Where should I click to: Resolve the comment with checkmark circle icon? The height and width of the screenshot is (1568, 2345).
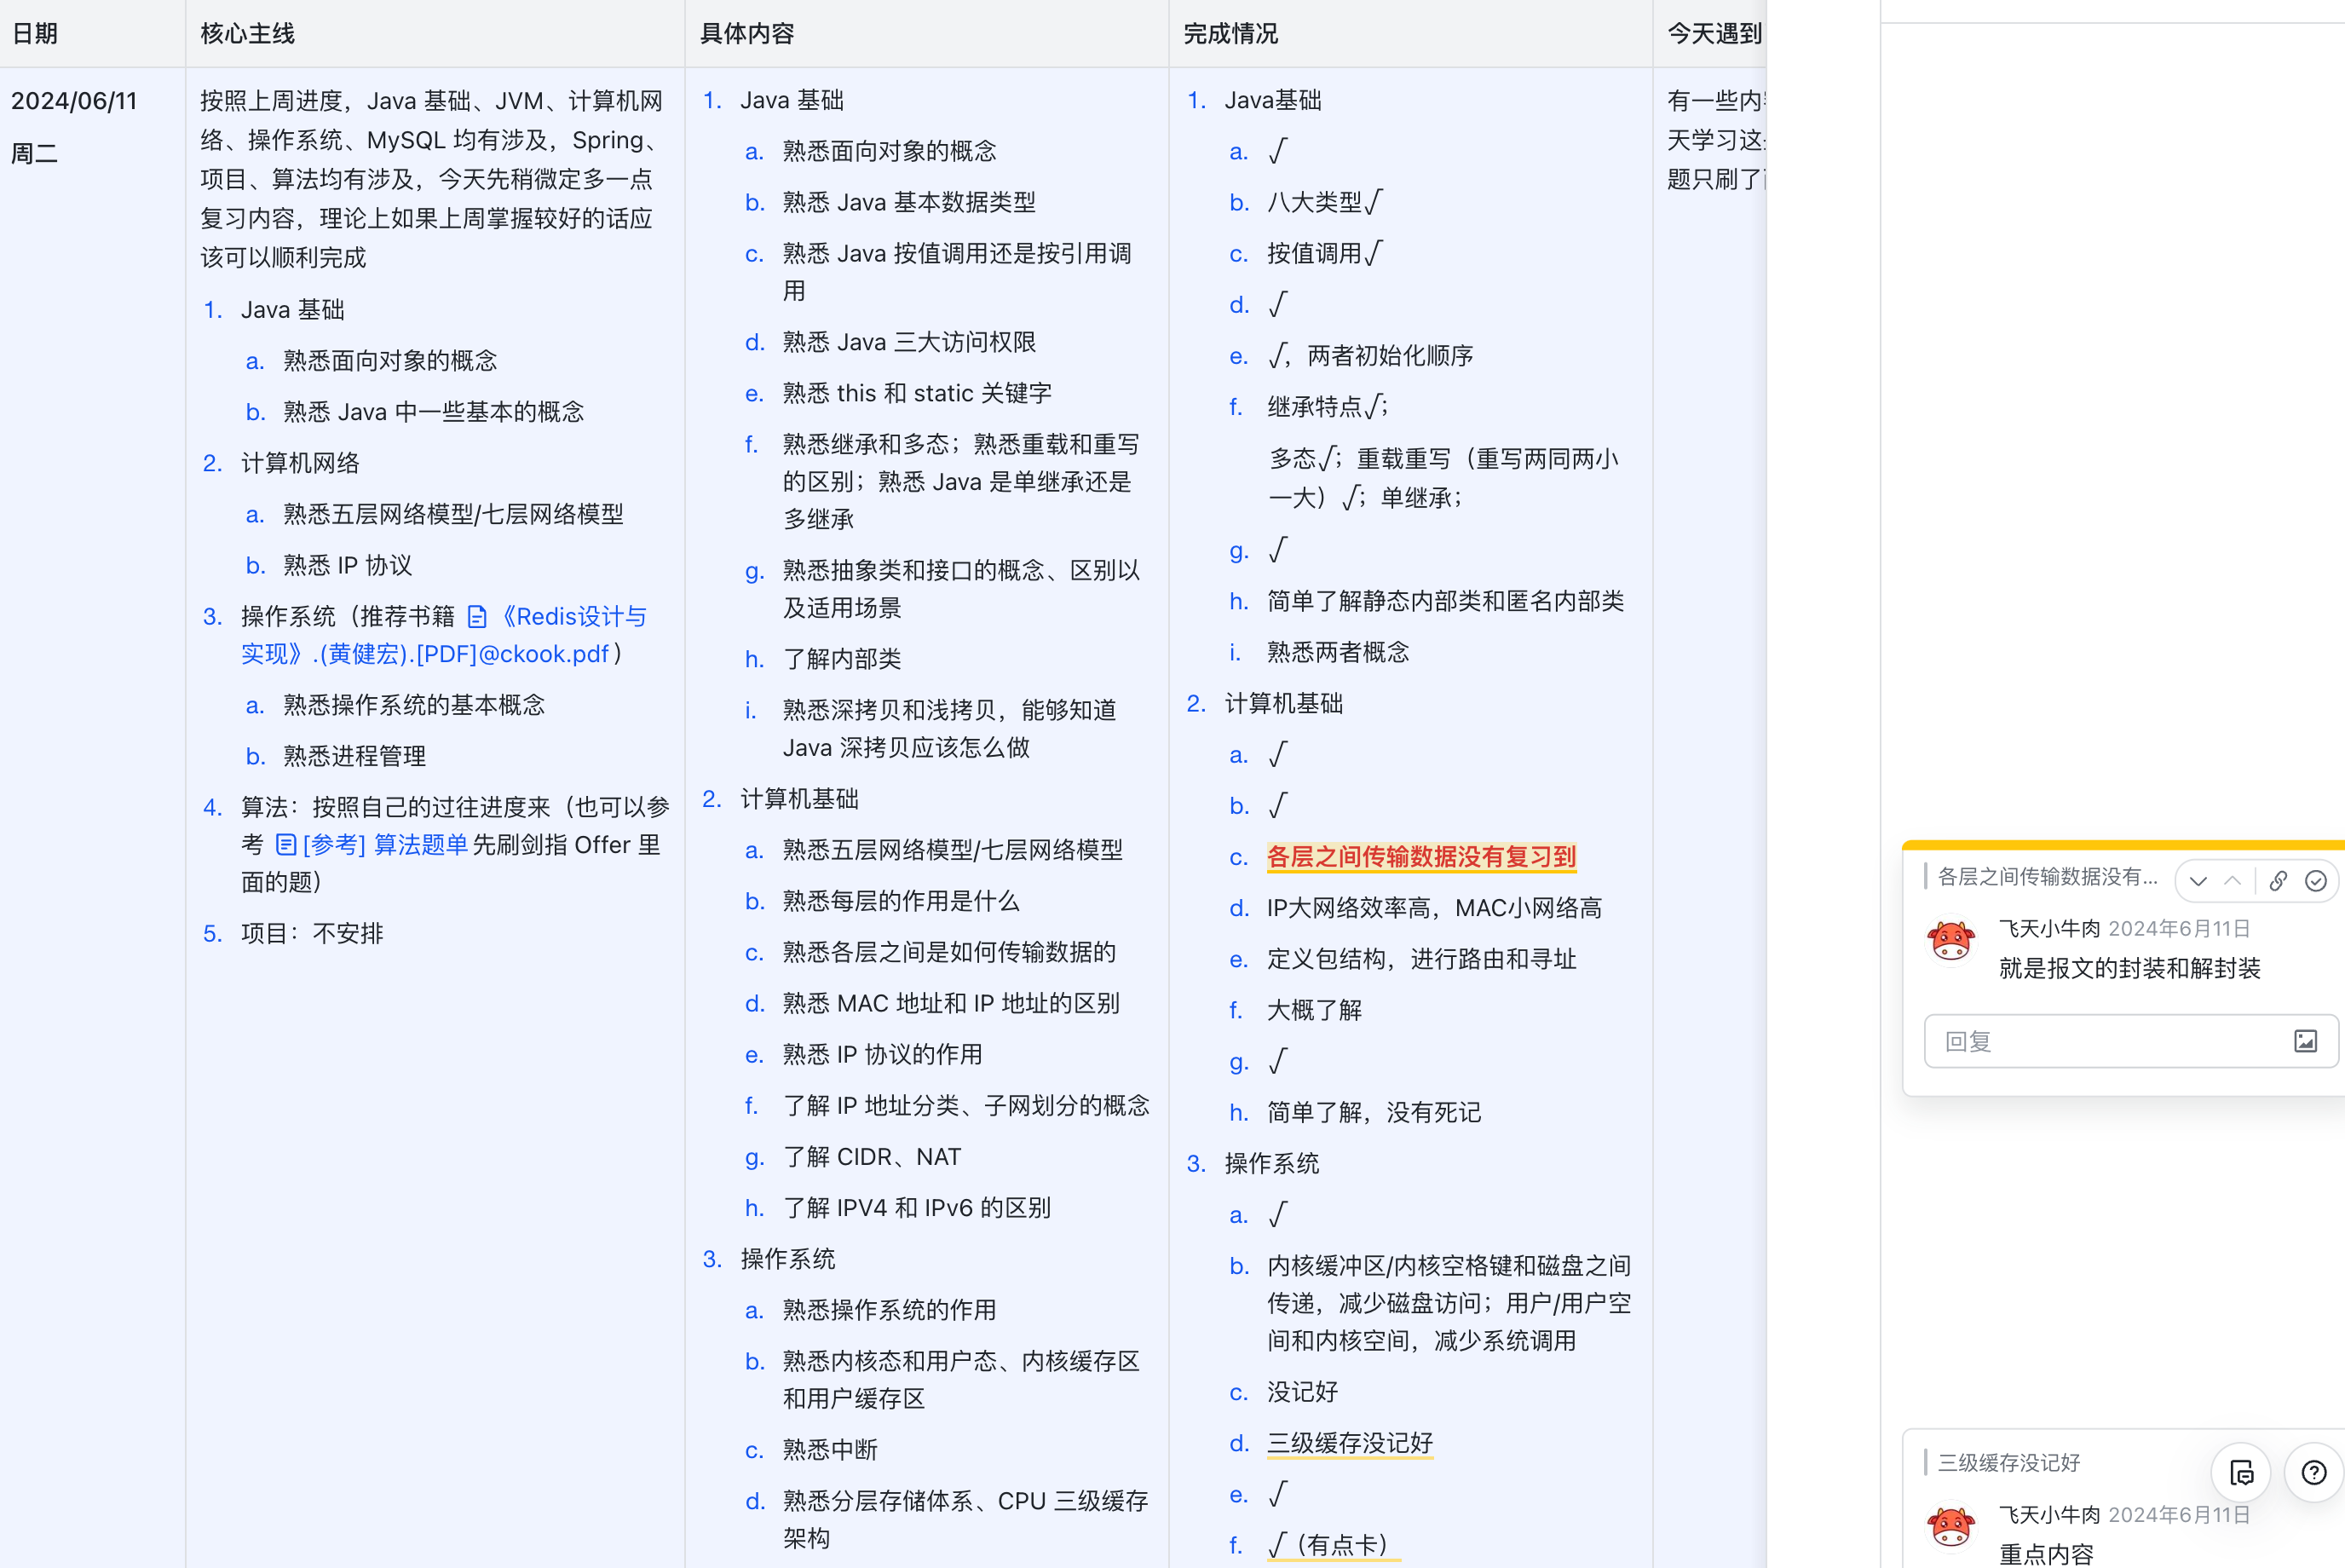tap(2315, 881)
